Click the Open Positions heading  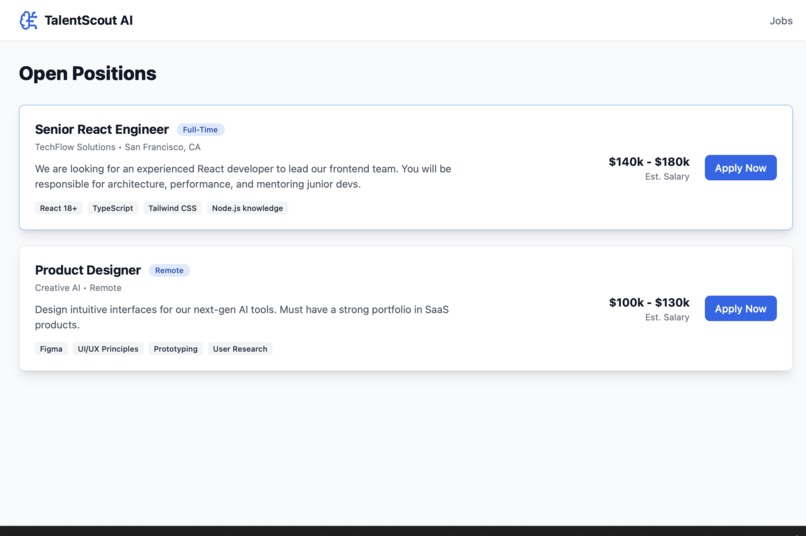pyautogui.click(x=87, y=73)
